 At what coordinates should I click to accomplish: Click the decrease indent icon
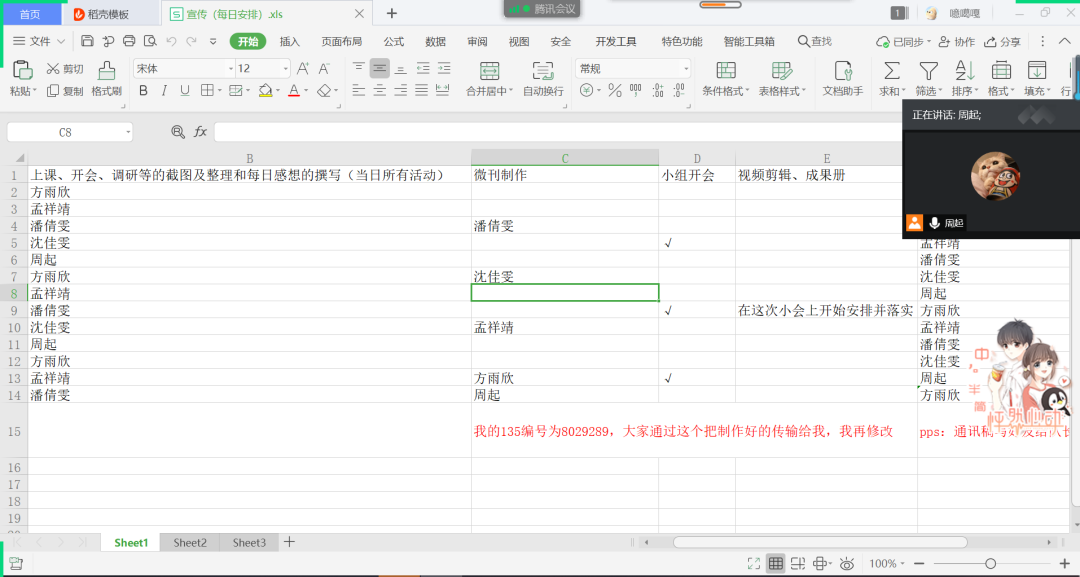click(422, 67)
